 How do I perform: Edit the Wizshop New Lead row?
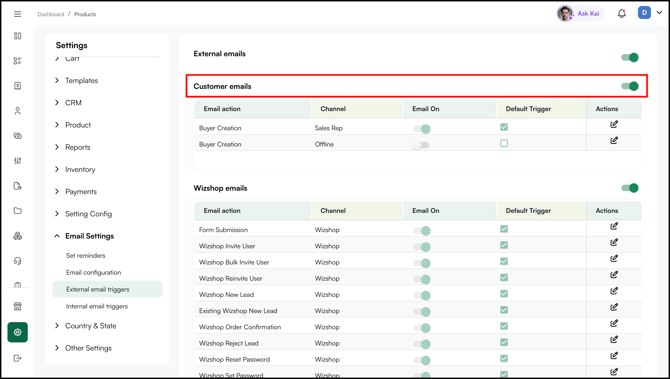coord(614,291)
